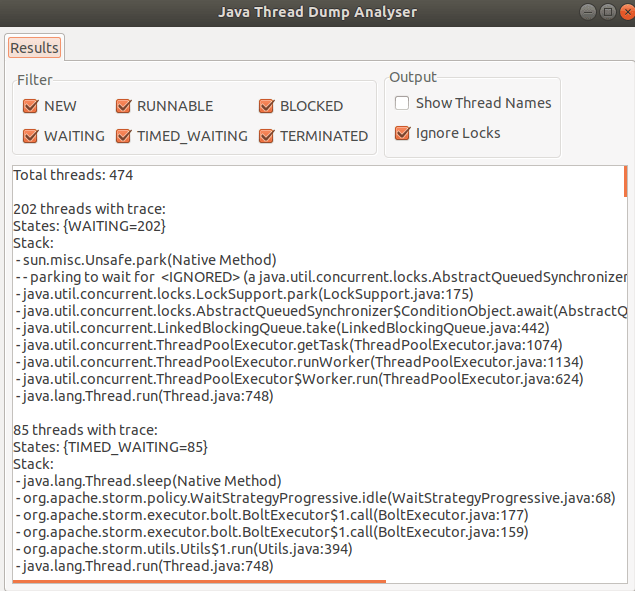The width and height of the screenshot is (635, 591).
Task: Maximize the analyser window
Action: click(604, 11)
